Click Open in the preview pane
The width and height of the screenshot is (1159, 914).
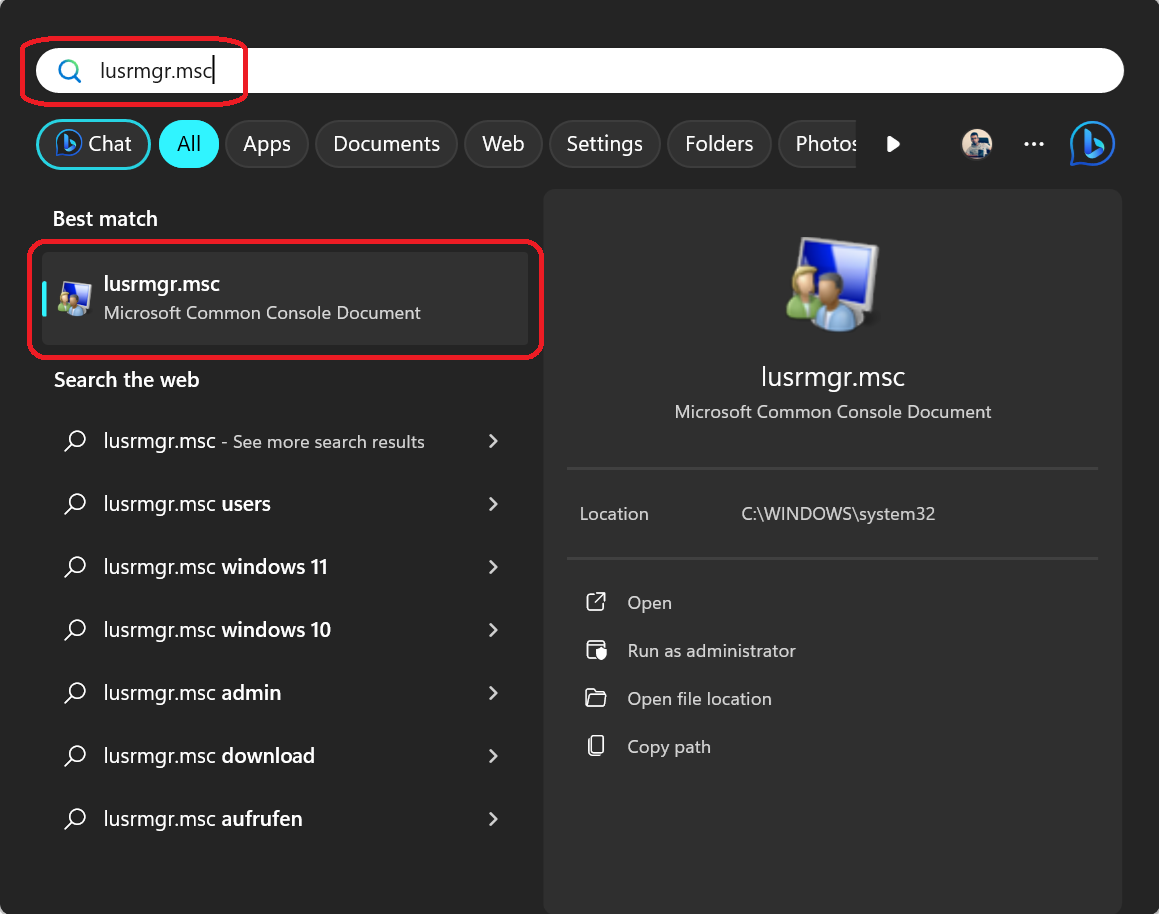coord(649,603)
